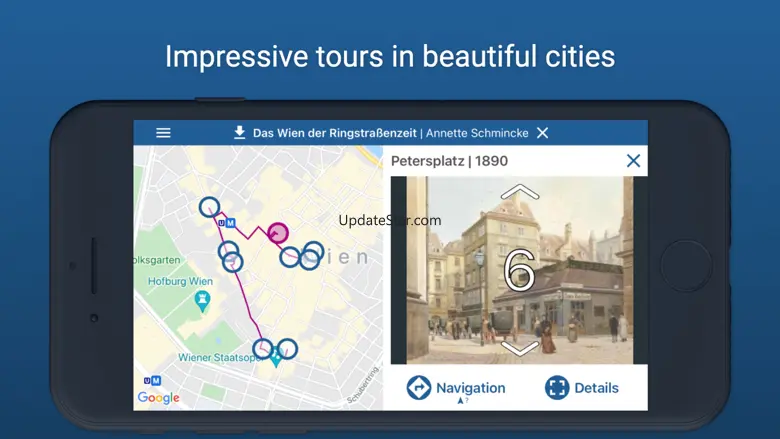Viewport: 780px width, 439px height.
Task: Open the hamburger menu
Action: click(163, 133)
